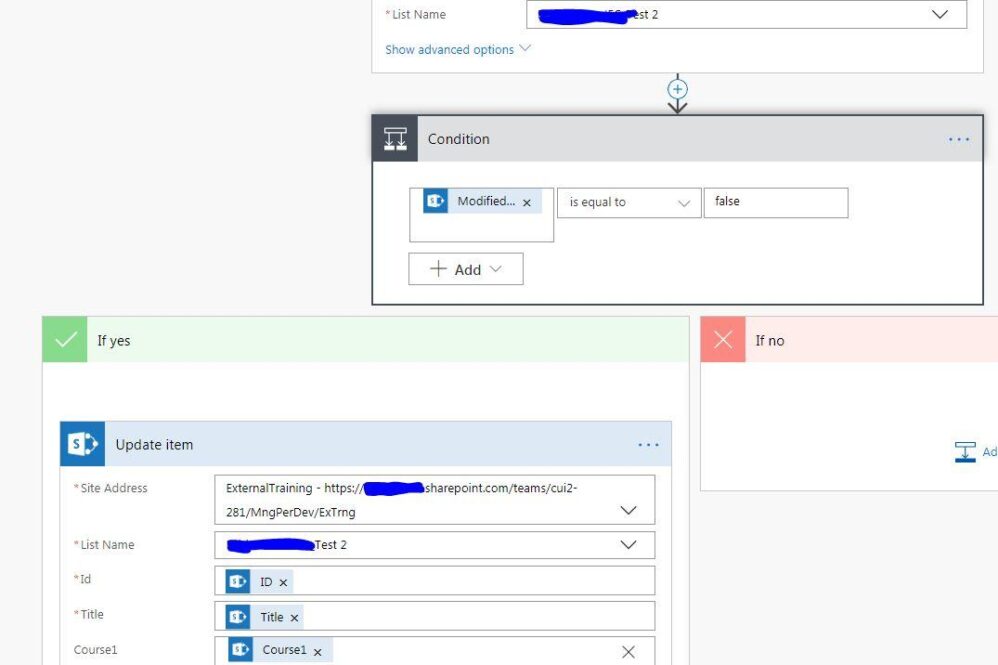This screenshot has height=665, width=998.
Task: Open the Site Address dropdown in Update item
Action: pos(628,510)
